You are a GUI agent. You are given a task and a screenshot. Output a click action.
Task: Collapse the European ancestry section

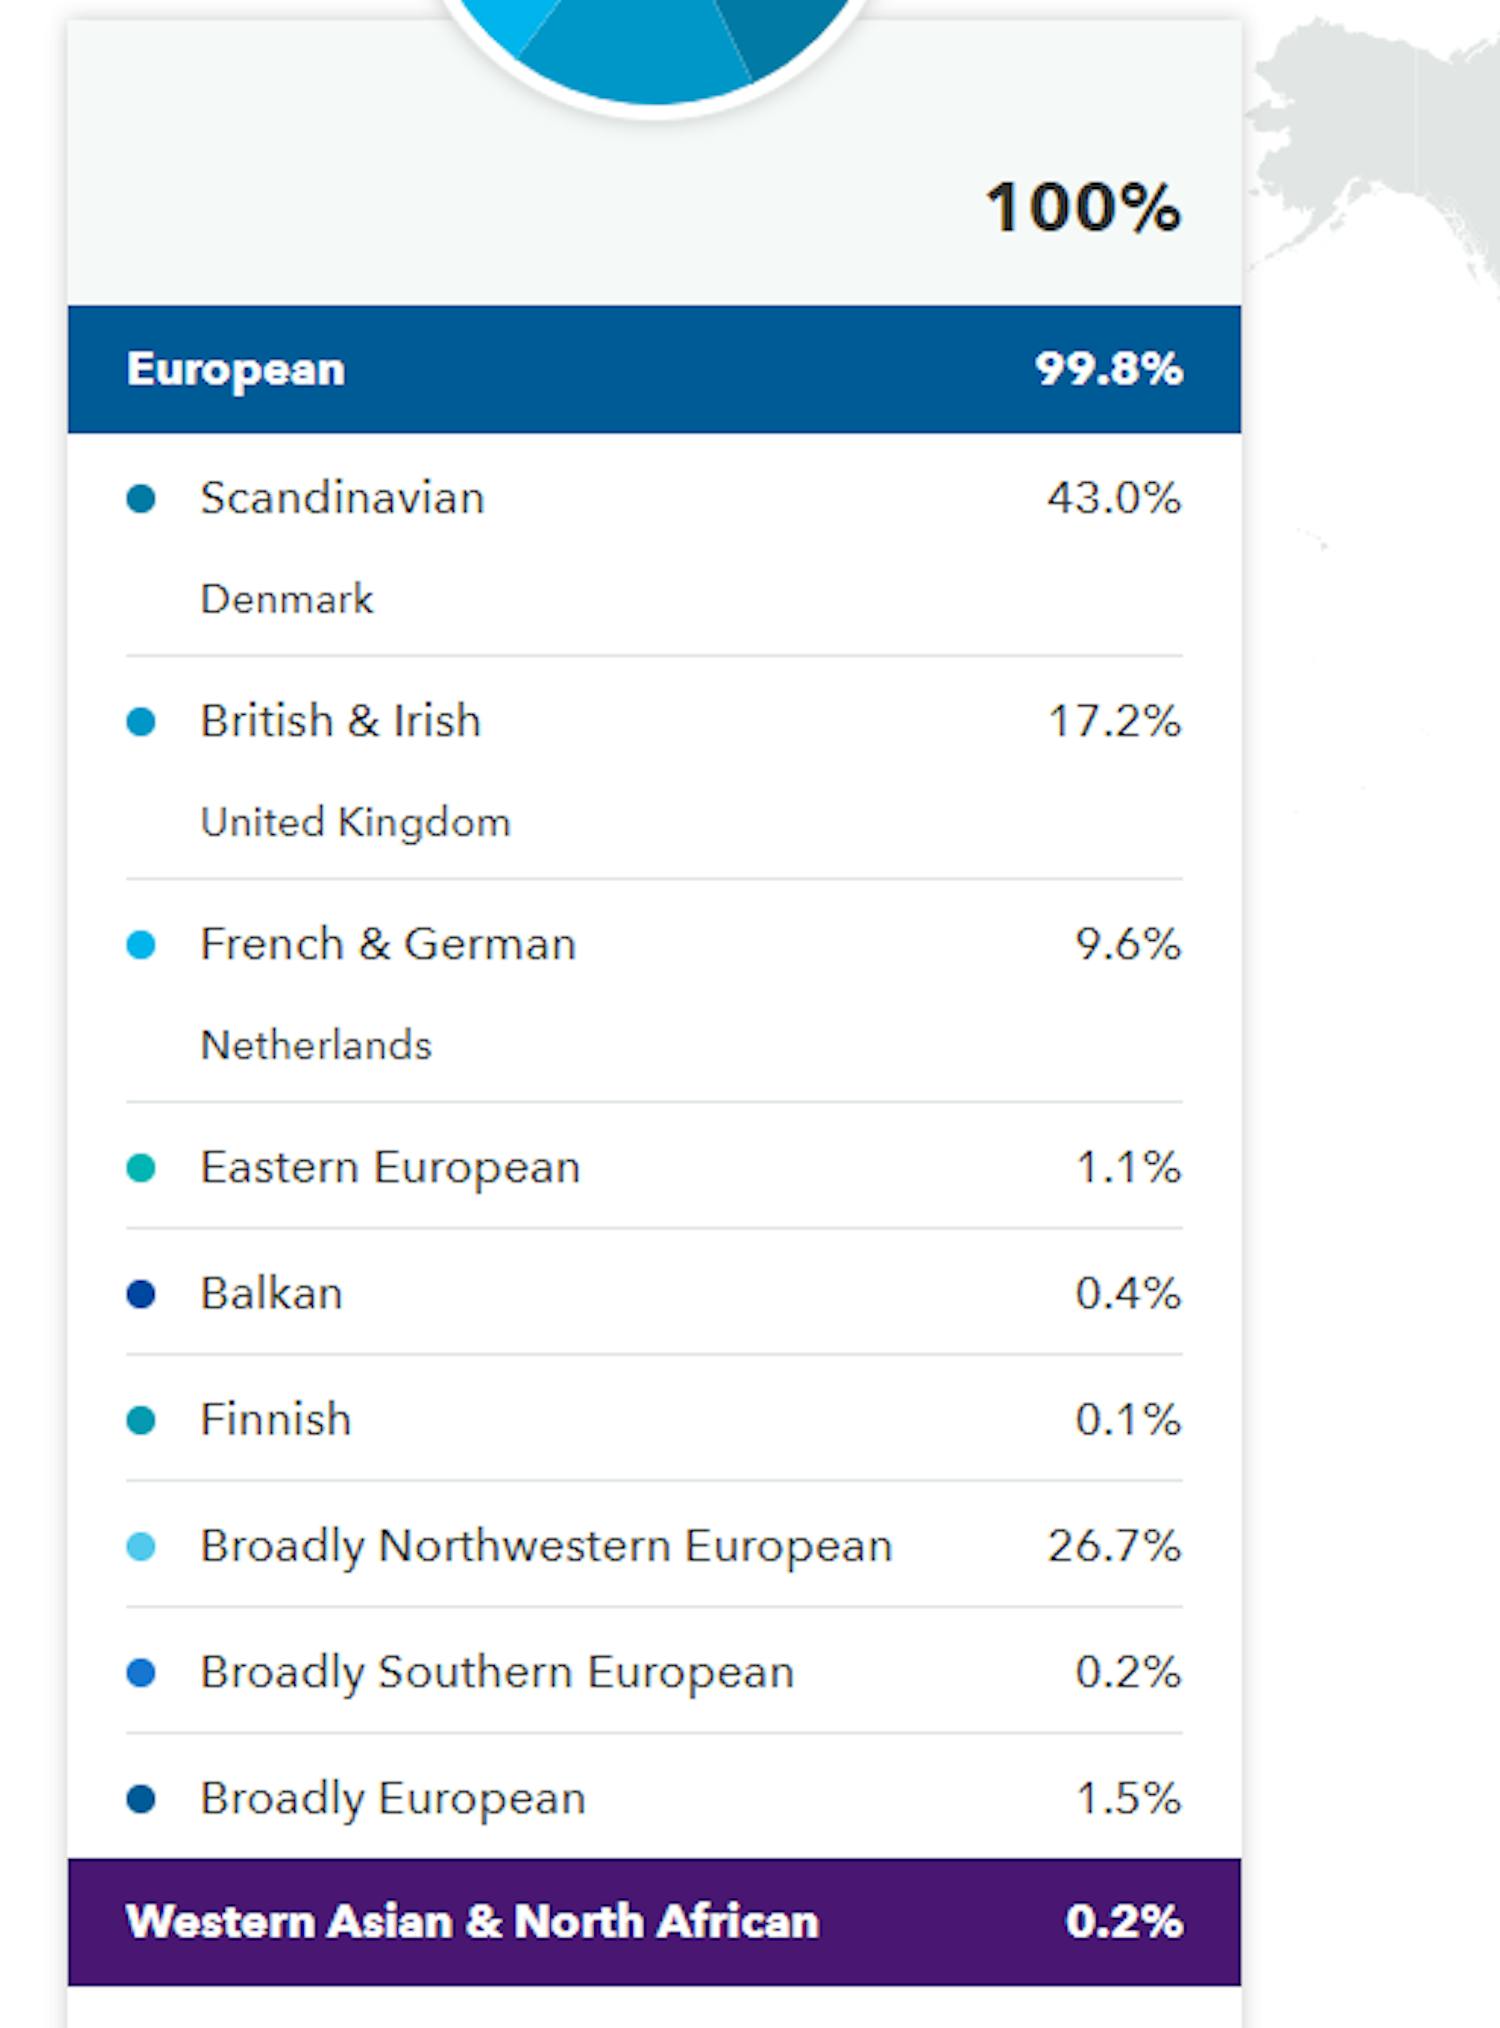coord(650,368)
